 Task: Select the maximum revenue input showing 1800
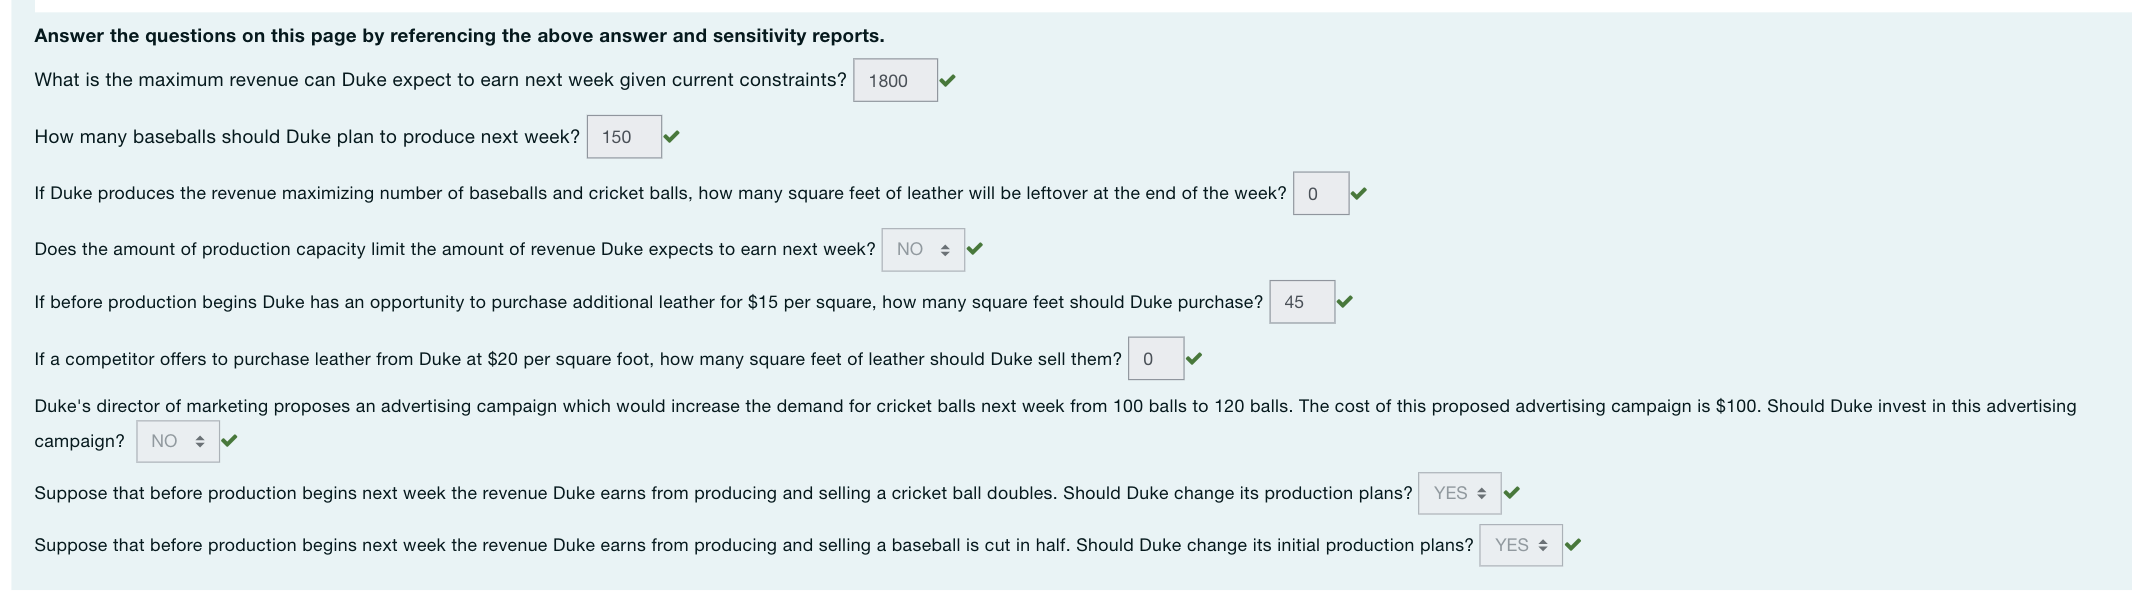point(895,81)
